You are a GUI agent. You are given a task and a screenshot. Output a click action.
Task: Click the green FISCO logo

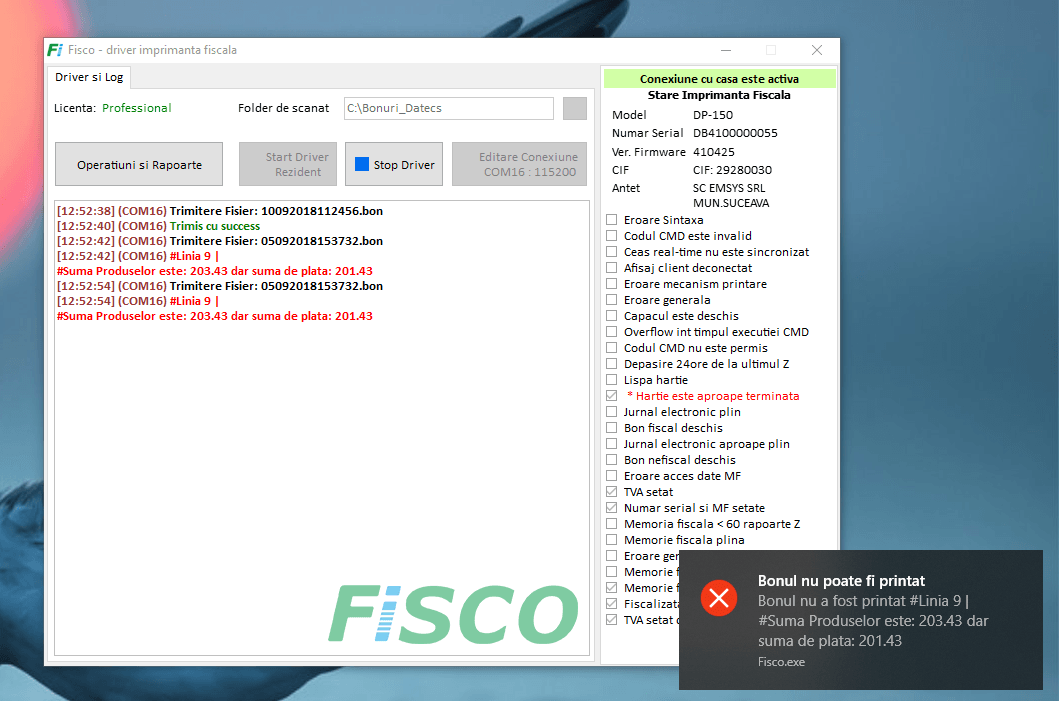point(453,613)
